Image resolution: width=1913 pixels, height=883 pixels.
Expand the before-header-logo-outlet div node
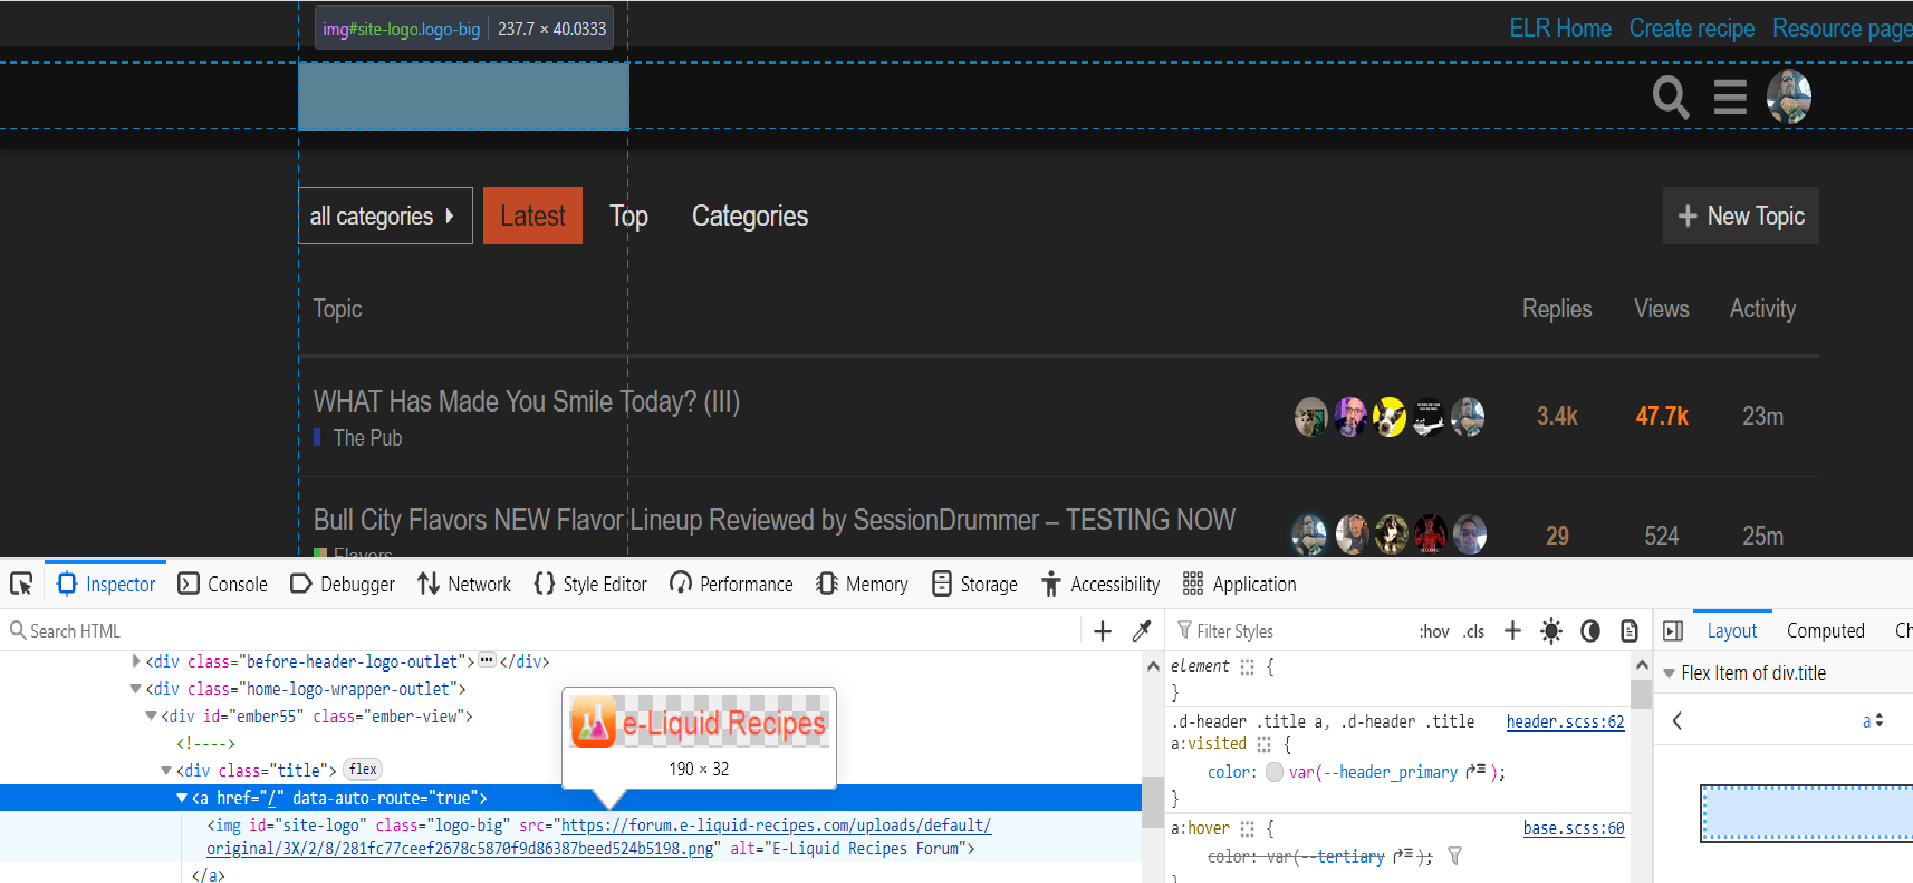pyautogui.click(x=136, y=661)
